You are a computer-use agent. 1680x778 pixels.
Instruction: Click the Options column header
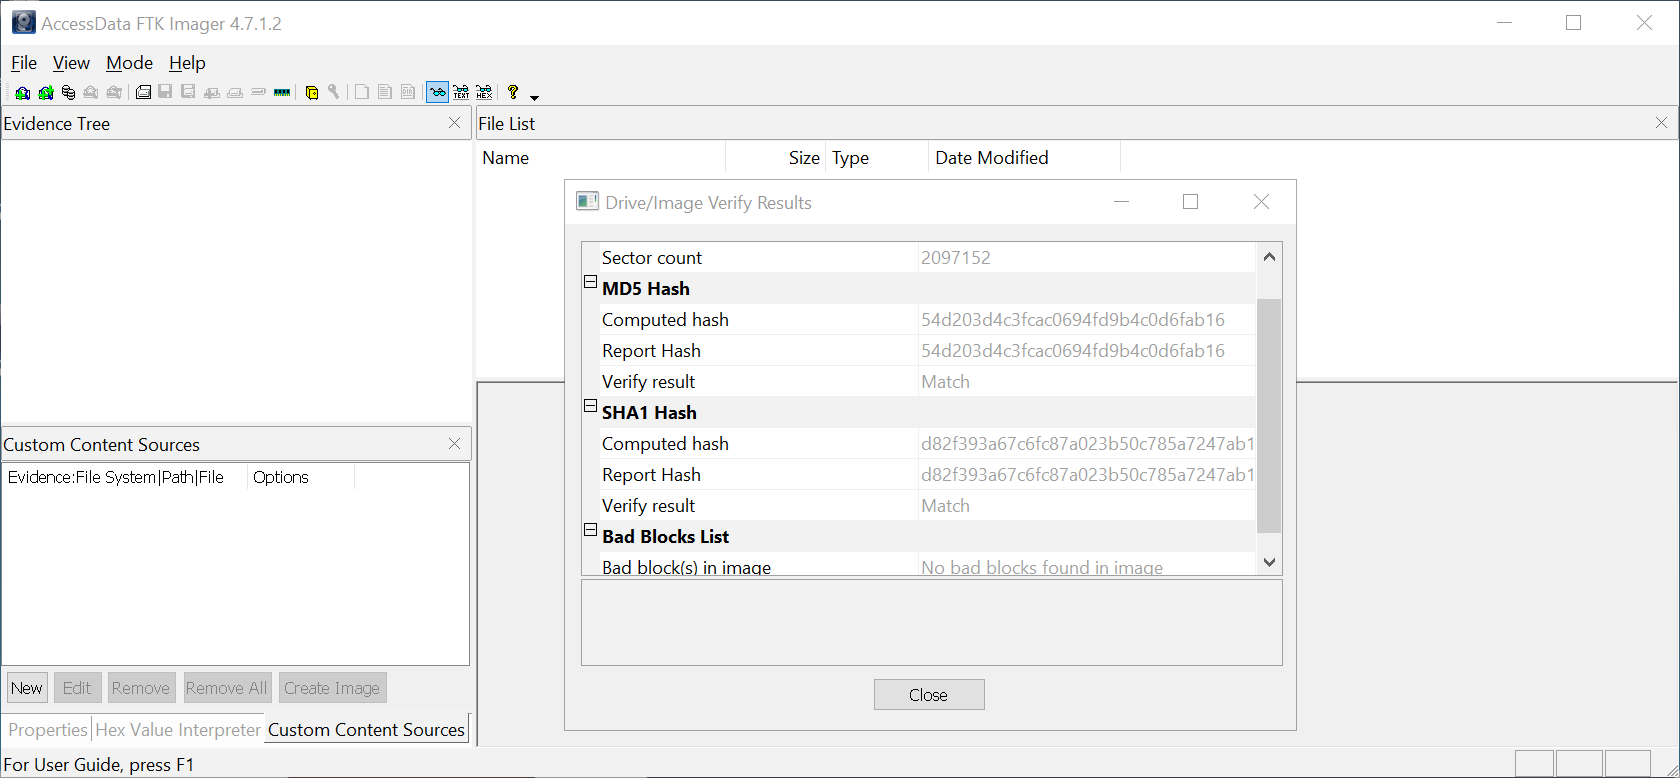point(301,477)
